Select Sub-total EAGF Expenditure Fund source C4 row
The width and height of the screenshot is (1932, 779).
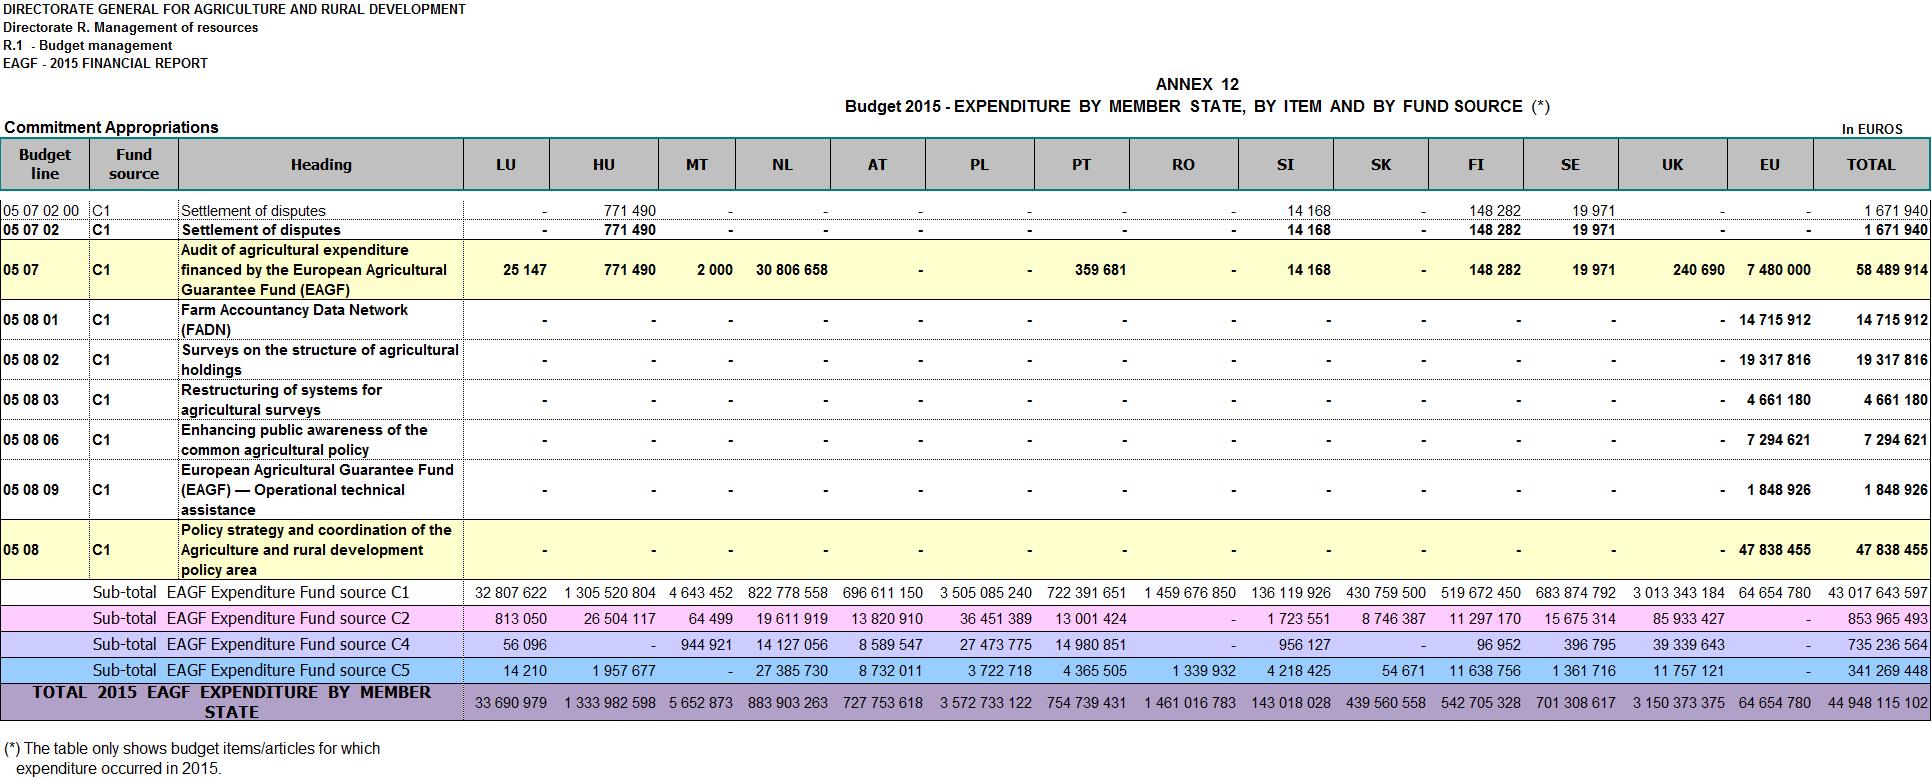click(965, 645)
